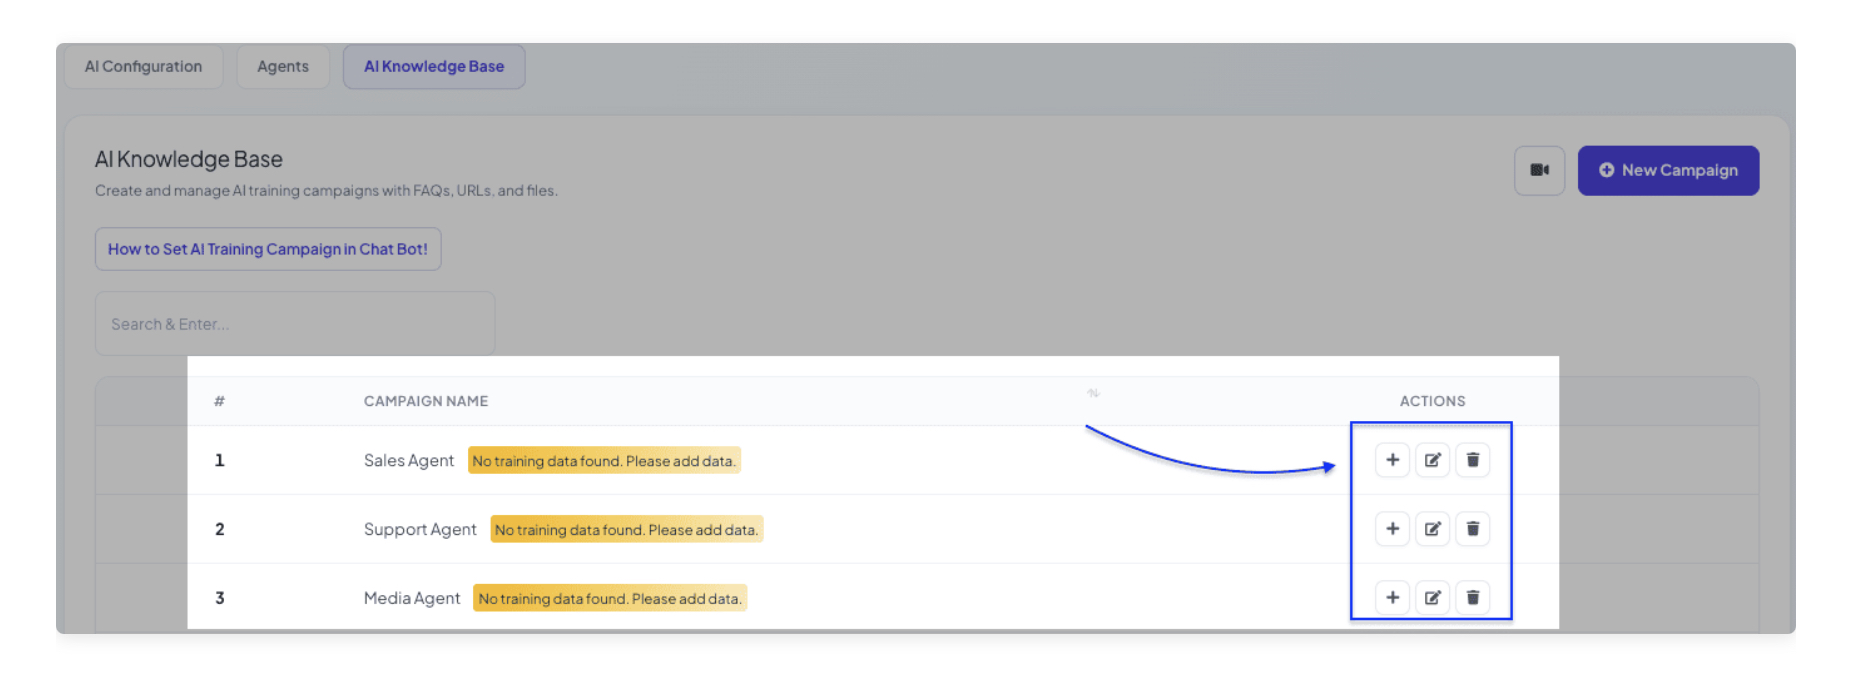This screenshot has width=1851, height=682.
Task: Click row number 3 cell
Action: [219, 598]
